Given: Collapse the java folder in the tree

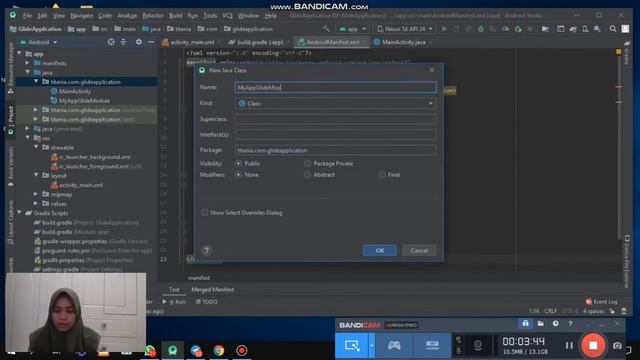Looking at the screenshot, I should [27, 72].
